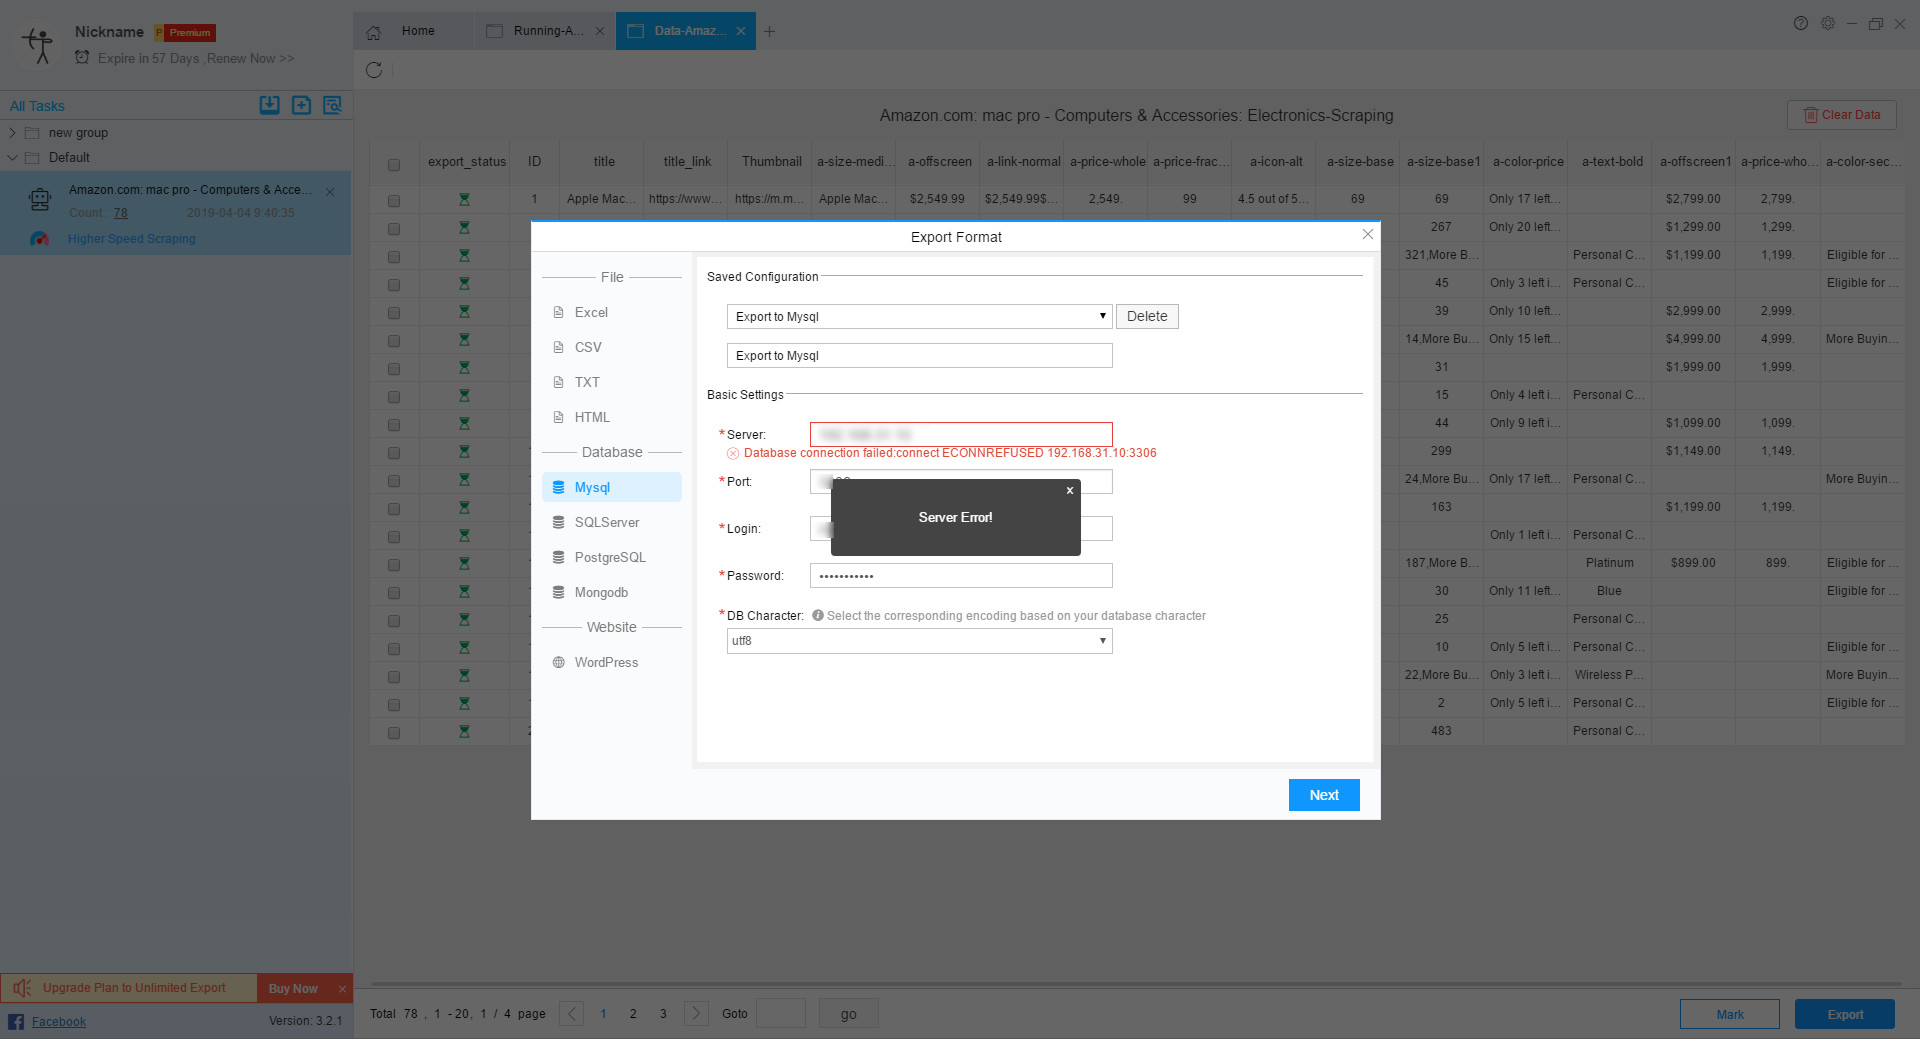Open the help question mark icon
Screen dimensions: 1920x1039
[1801, 23]
